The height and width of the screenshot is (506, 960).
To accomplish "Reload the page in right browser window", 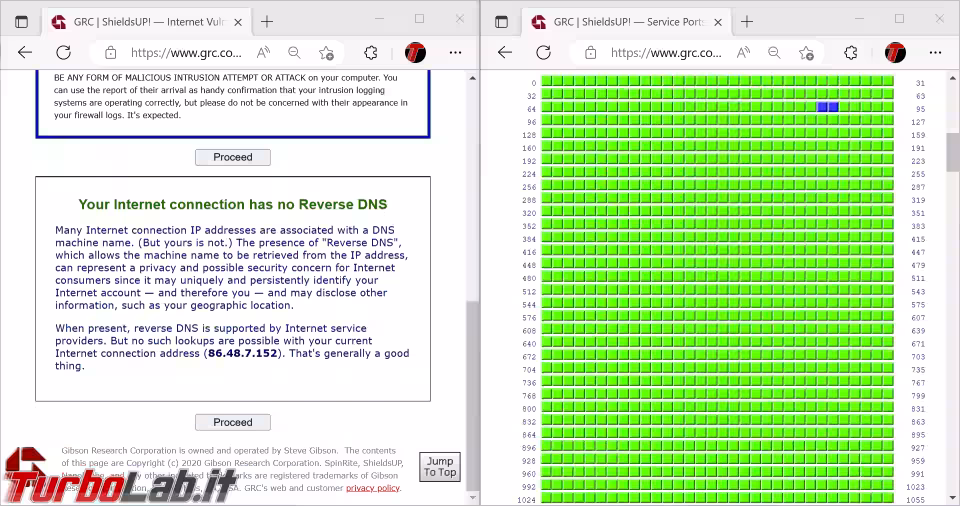I will (544, 53).
